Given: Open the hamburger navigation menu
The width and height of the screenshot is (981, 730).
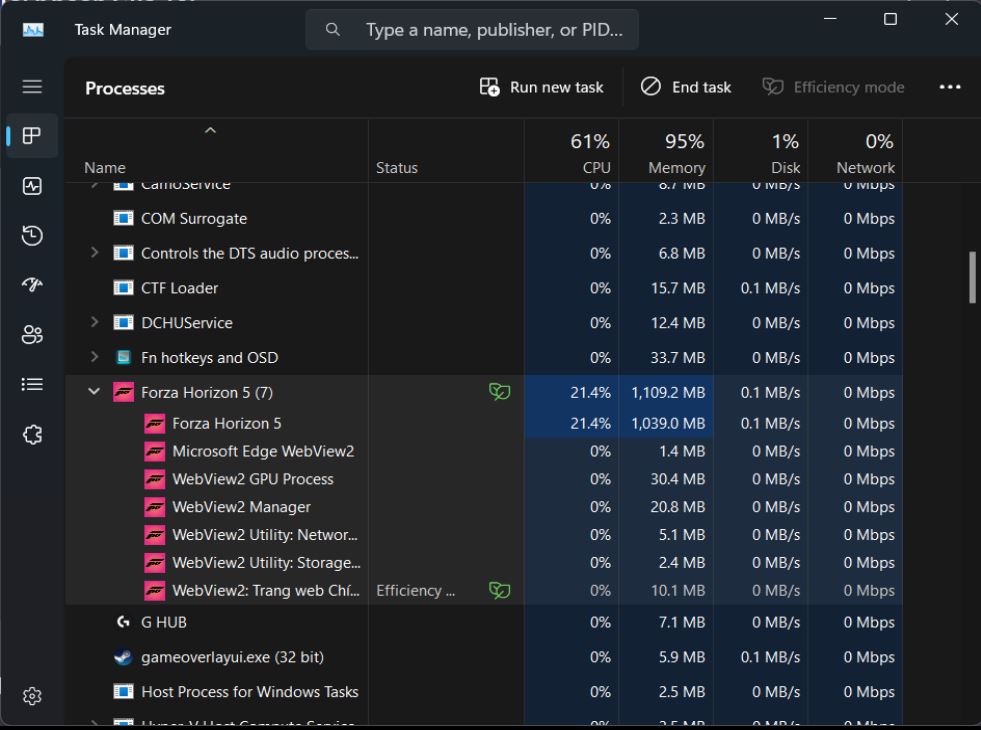Looking at the screenshot, I should pyautogui.click(x=32, y=87).
